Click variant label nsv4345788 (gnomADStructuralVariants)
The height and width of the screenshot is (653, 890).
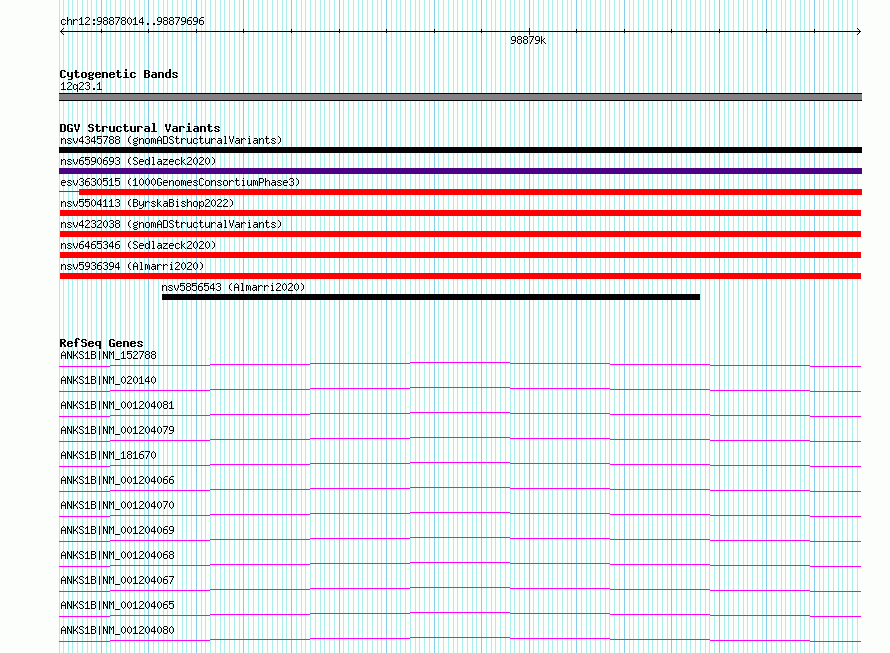(171, 140)
